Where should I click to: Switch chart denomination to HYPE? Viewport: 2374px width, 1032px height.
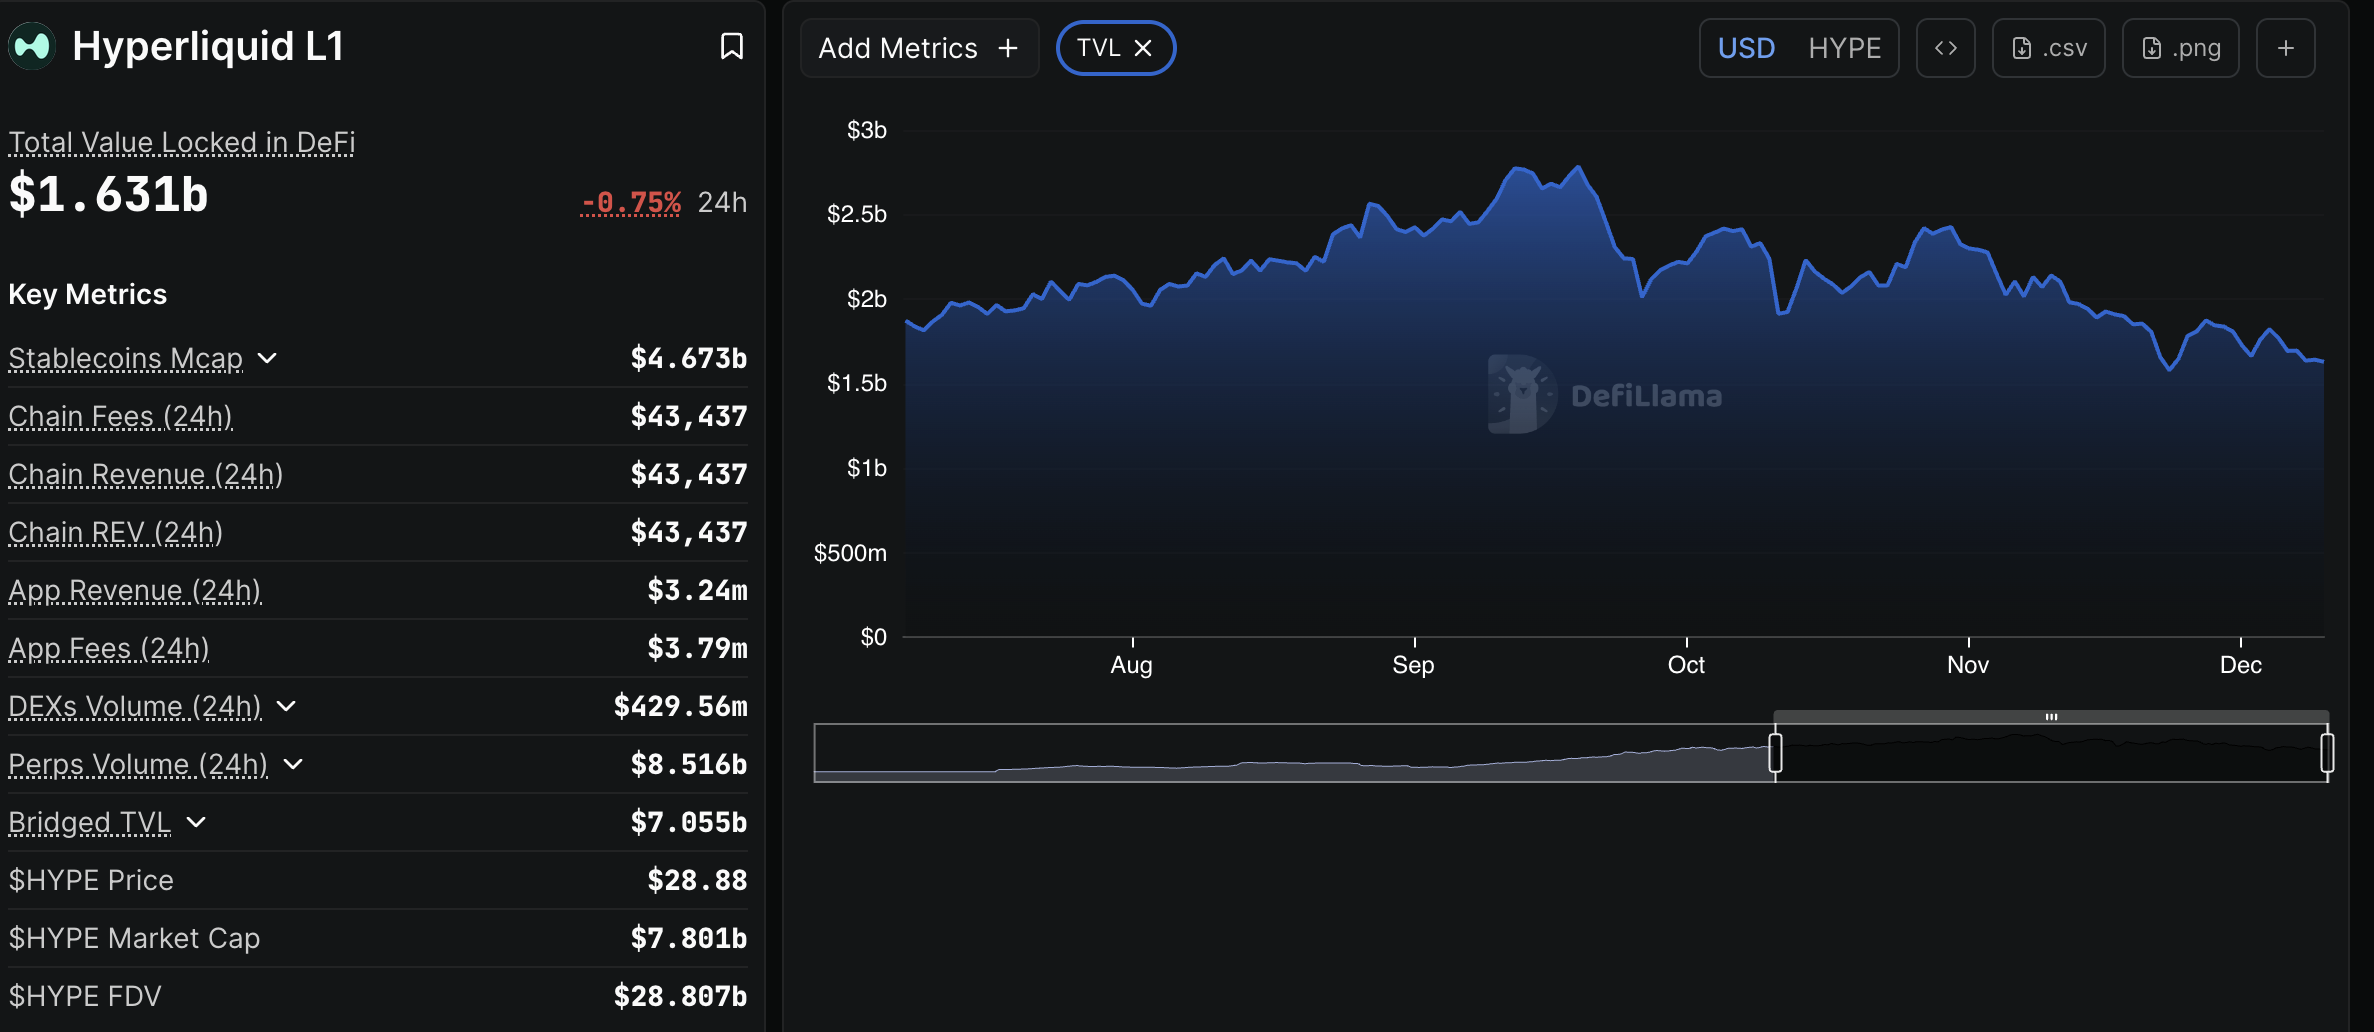point(1845,47)
